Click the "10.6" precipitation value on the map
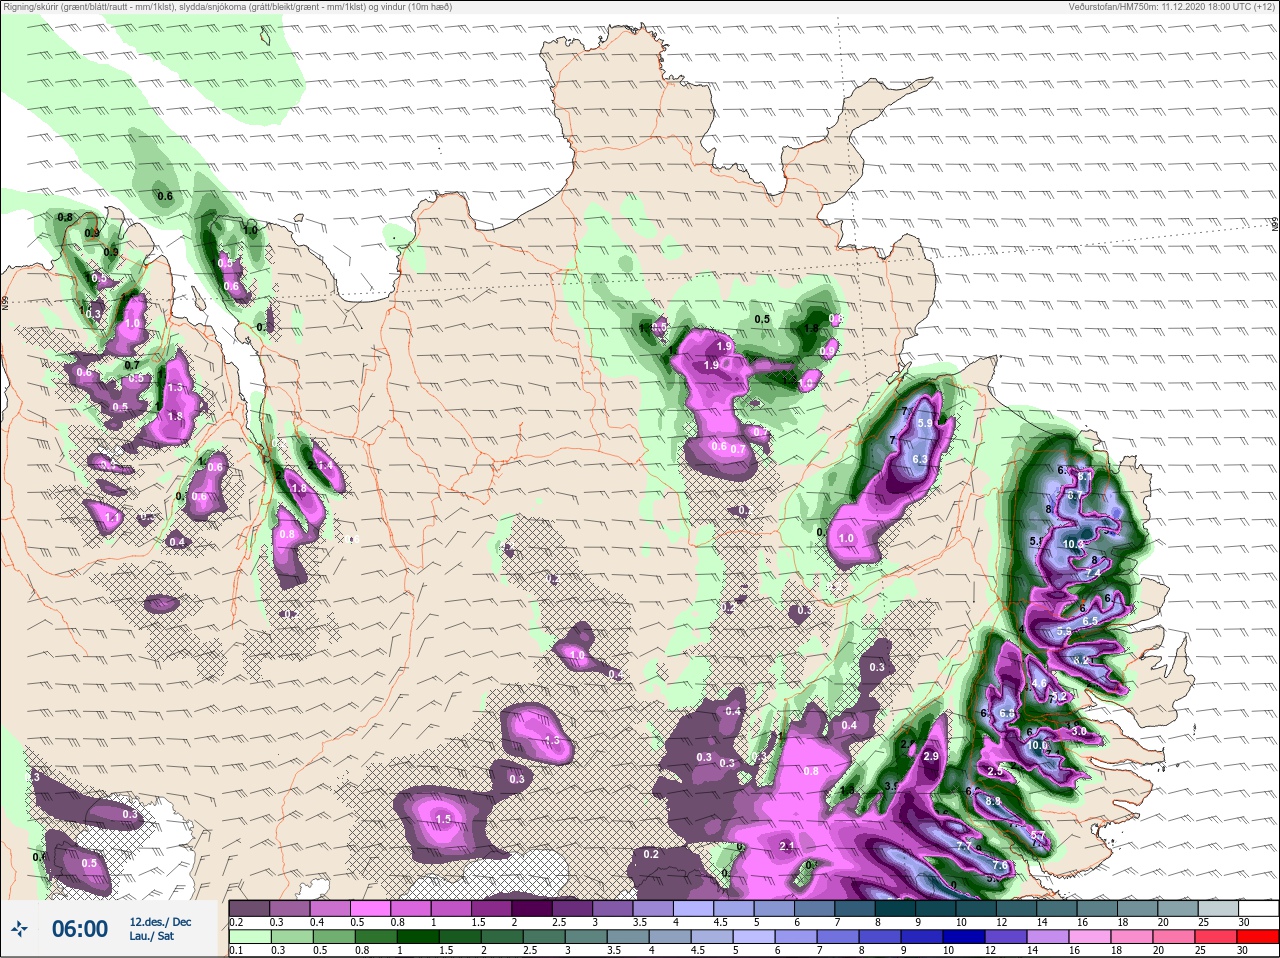 [1073, 545]
